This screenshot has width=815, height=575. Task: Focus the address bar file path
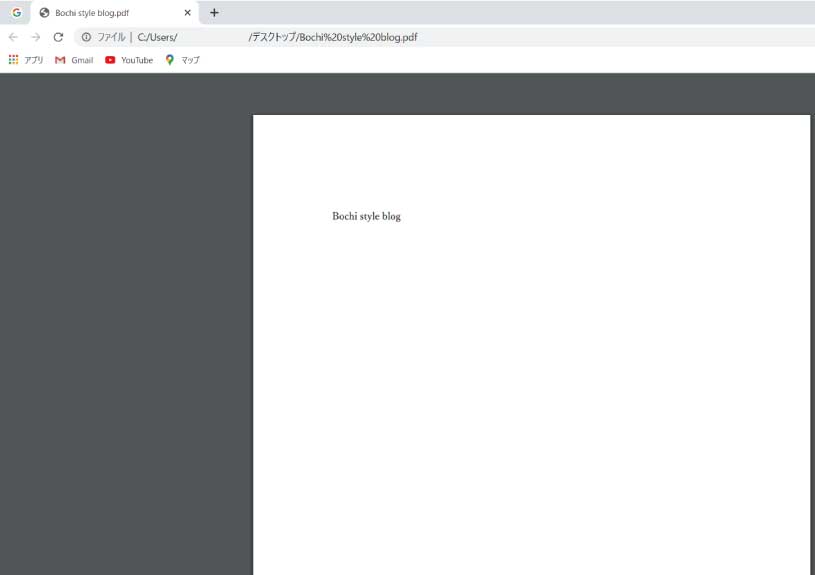(330, 37)
